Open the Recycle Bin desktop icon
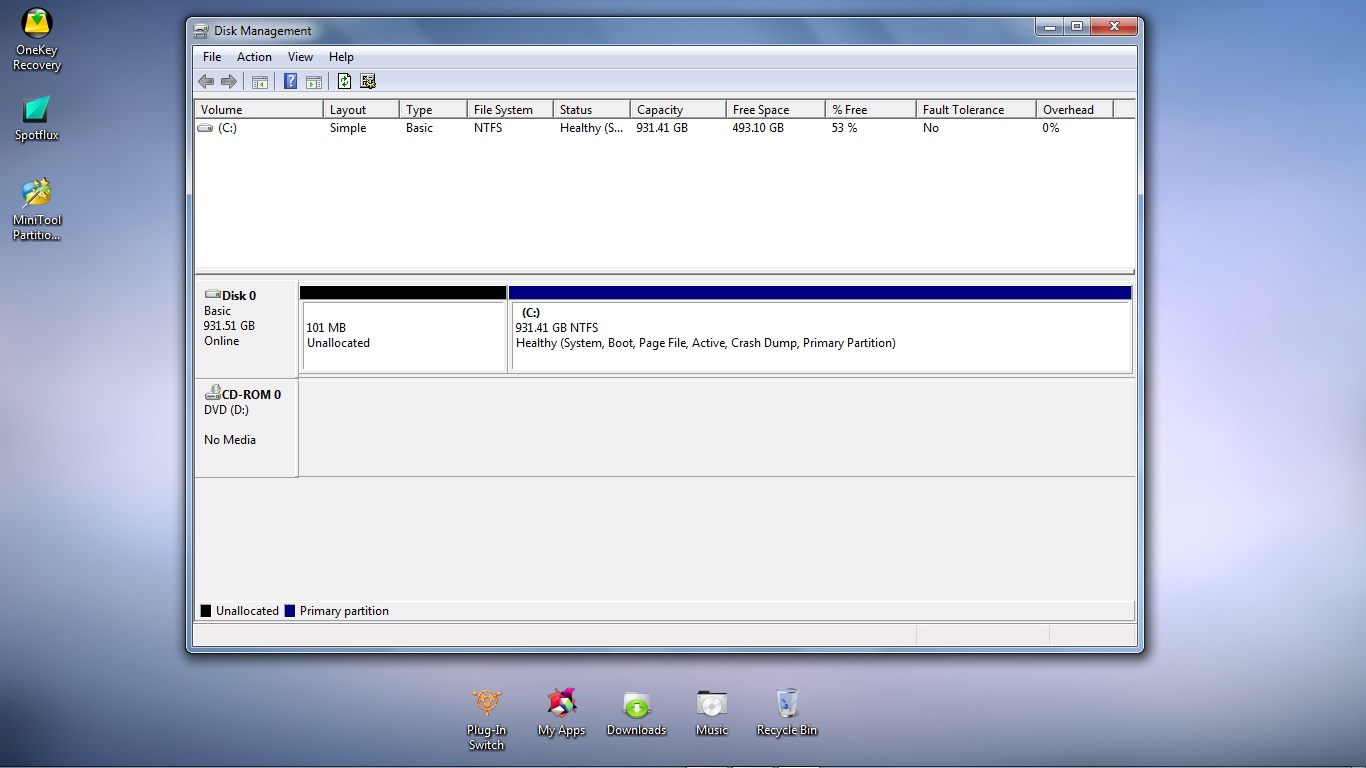Screen dimensions: 1366x768 tap(787, 712)
